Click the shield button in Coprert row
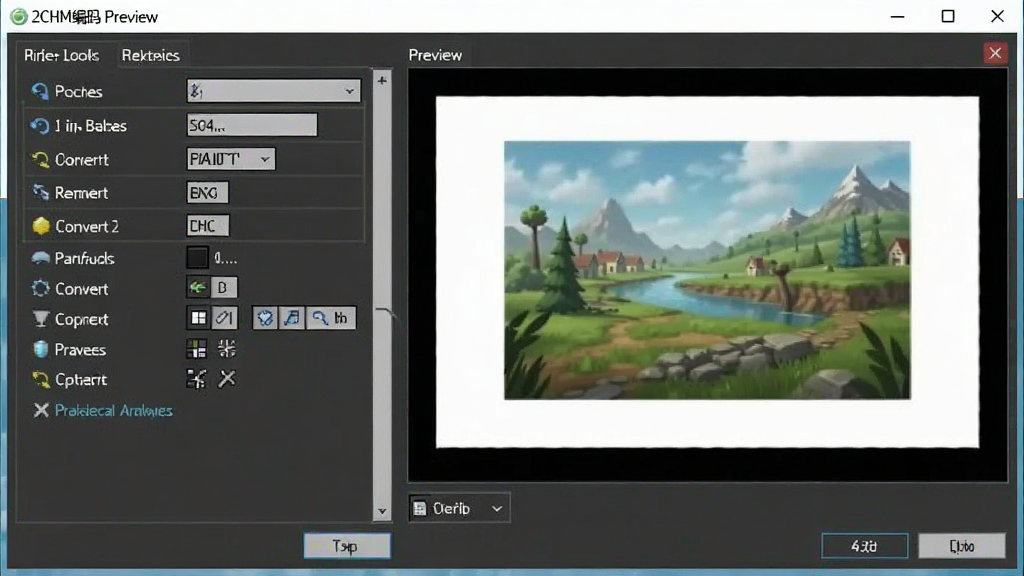Screen dimensions: 1024x576 coord(264,318)
